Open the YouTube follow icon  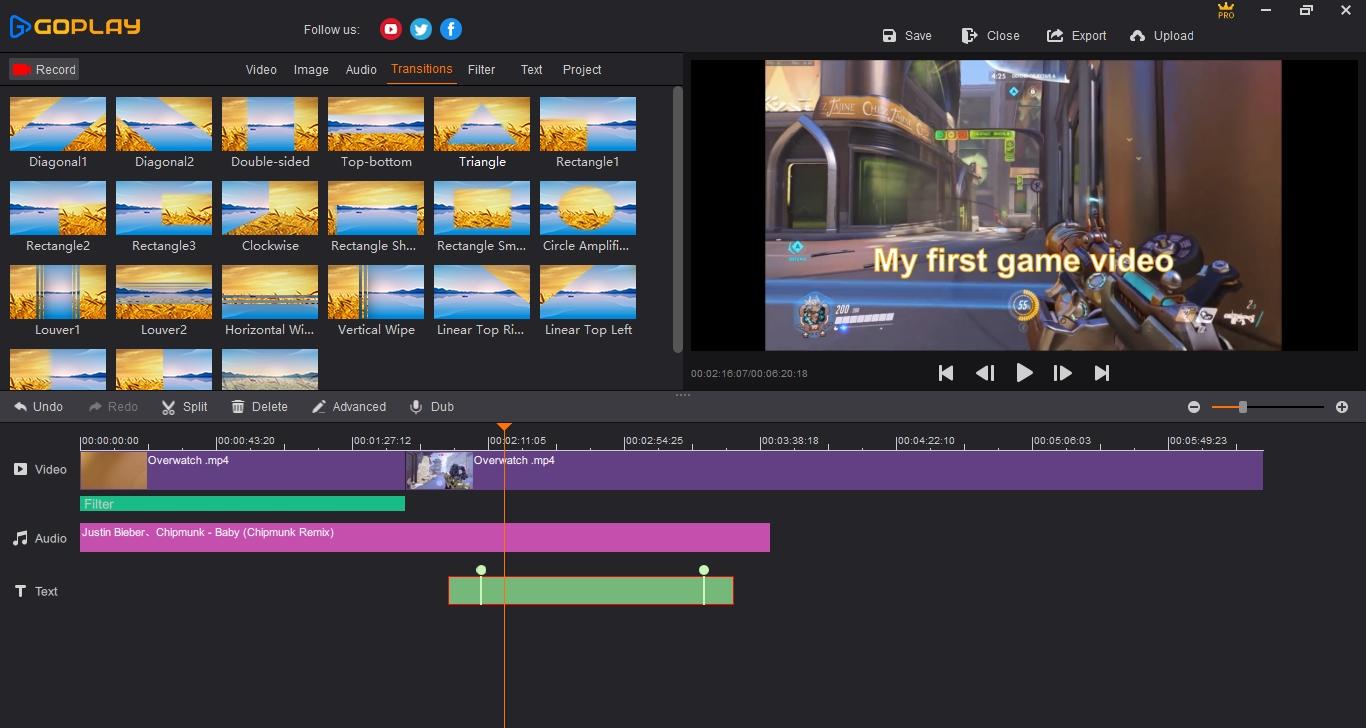point(390,29)
